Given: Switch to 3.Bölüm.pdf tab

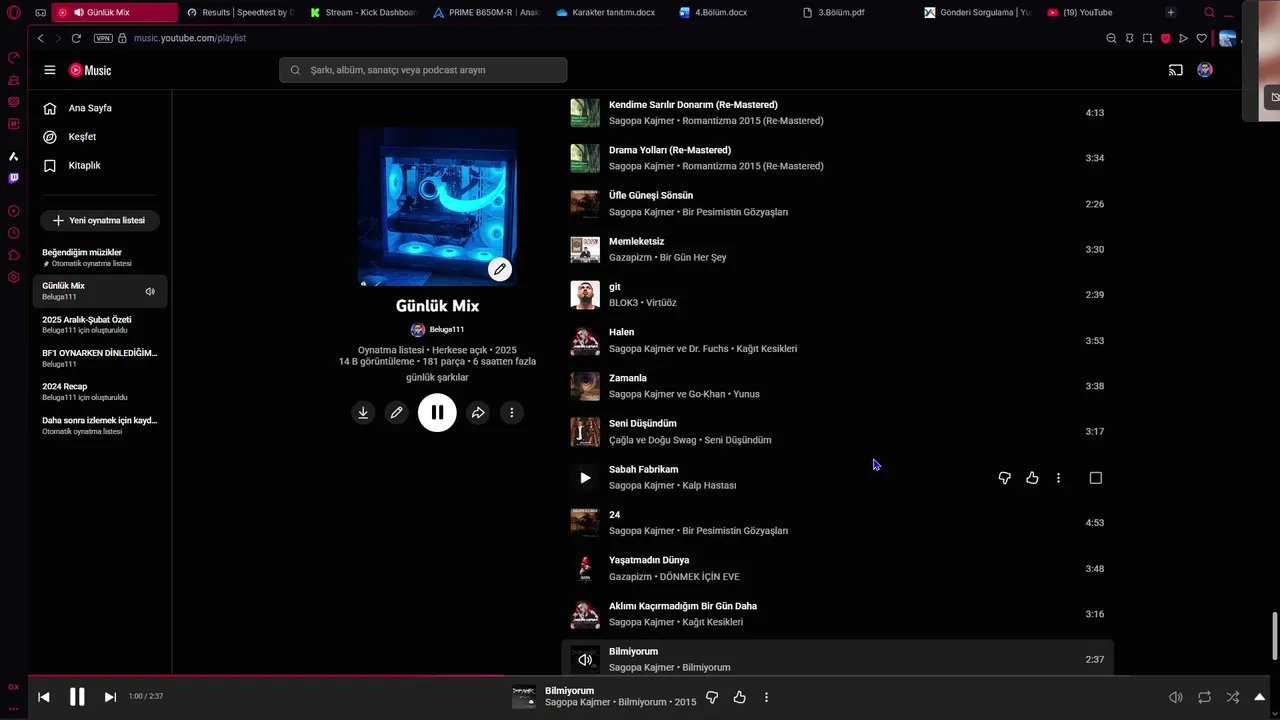Looking at the screenshot, I should (x=856, y=12).
